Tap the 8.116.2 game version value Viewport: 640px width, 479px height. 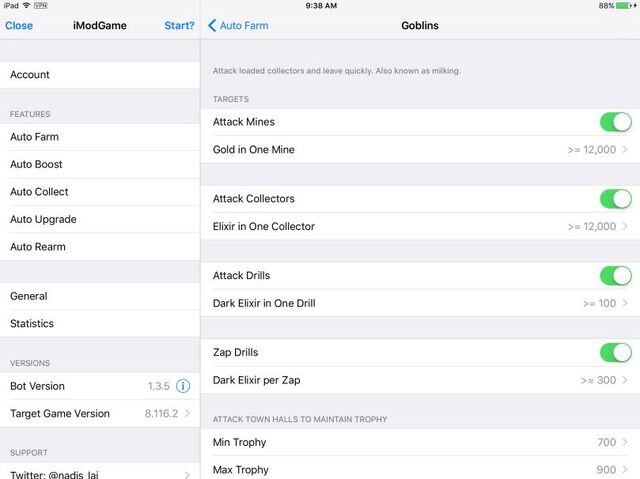pyautogui.click(x=161, y=413)
